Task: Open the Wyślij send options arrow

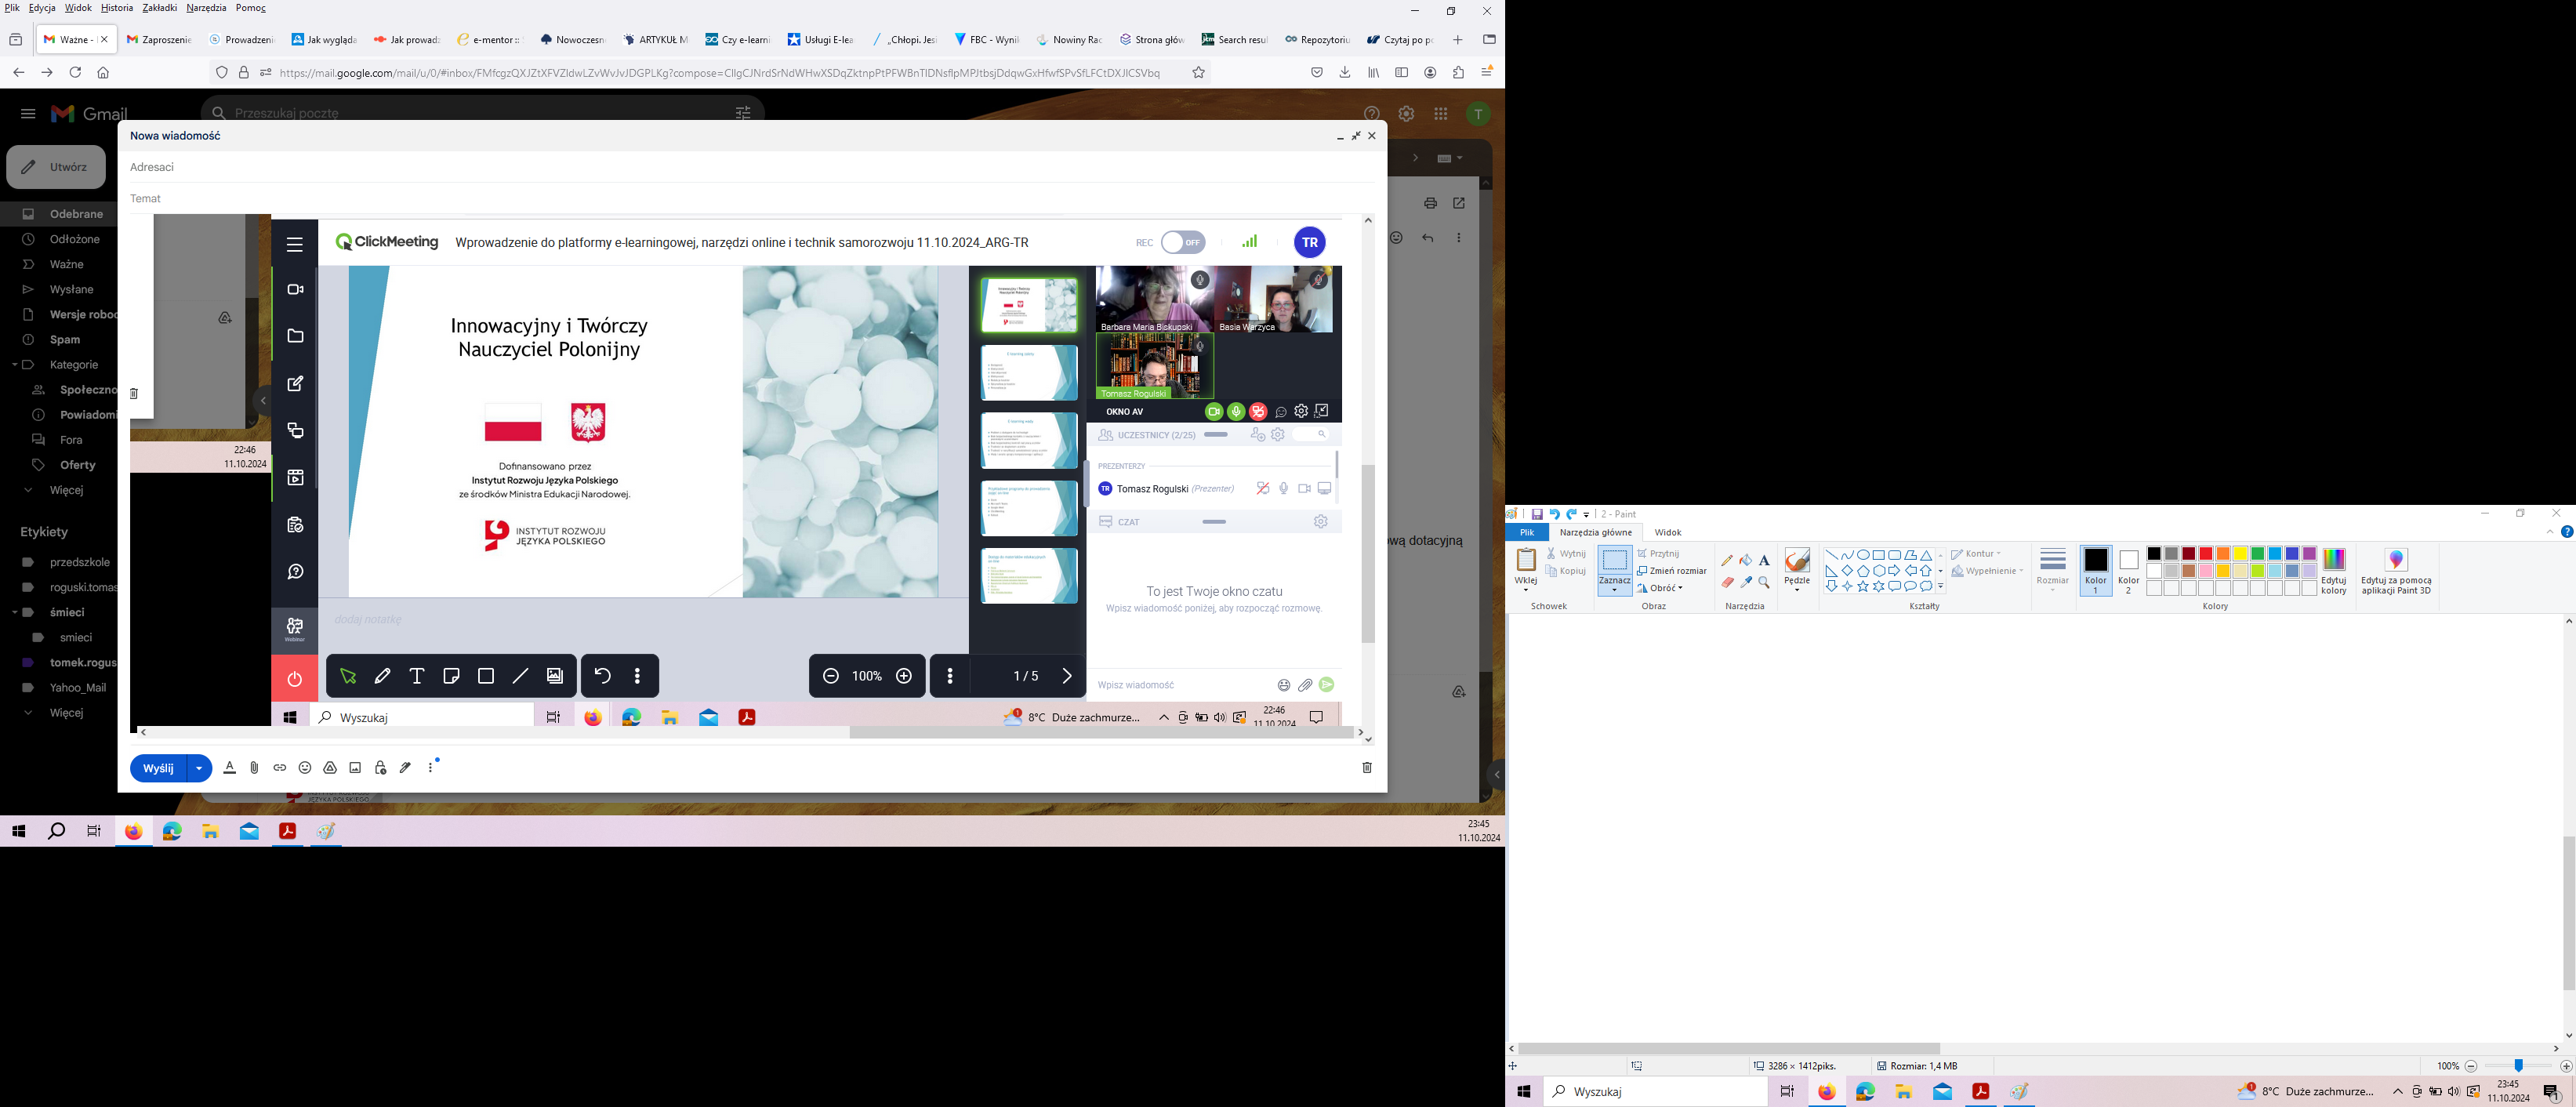Action: (x=199, y=768)
